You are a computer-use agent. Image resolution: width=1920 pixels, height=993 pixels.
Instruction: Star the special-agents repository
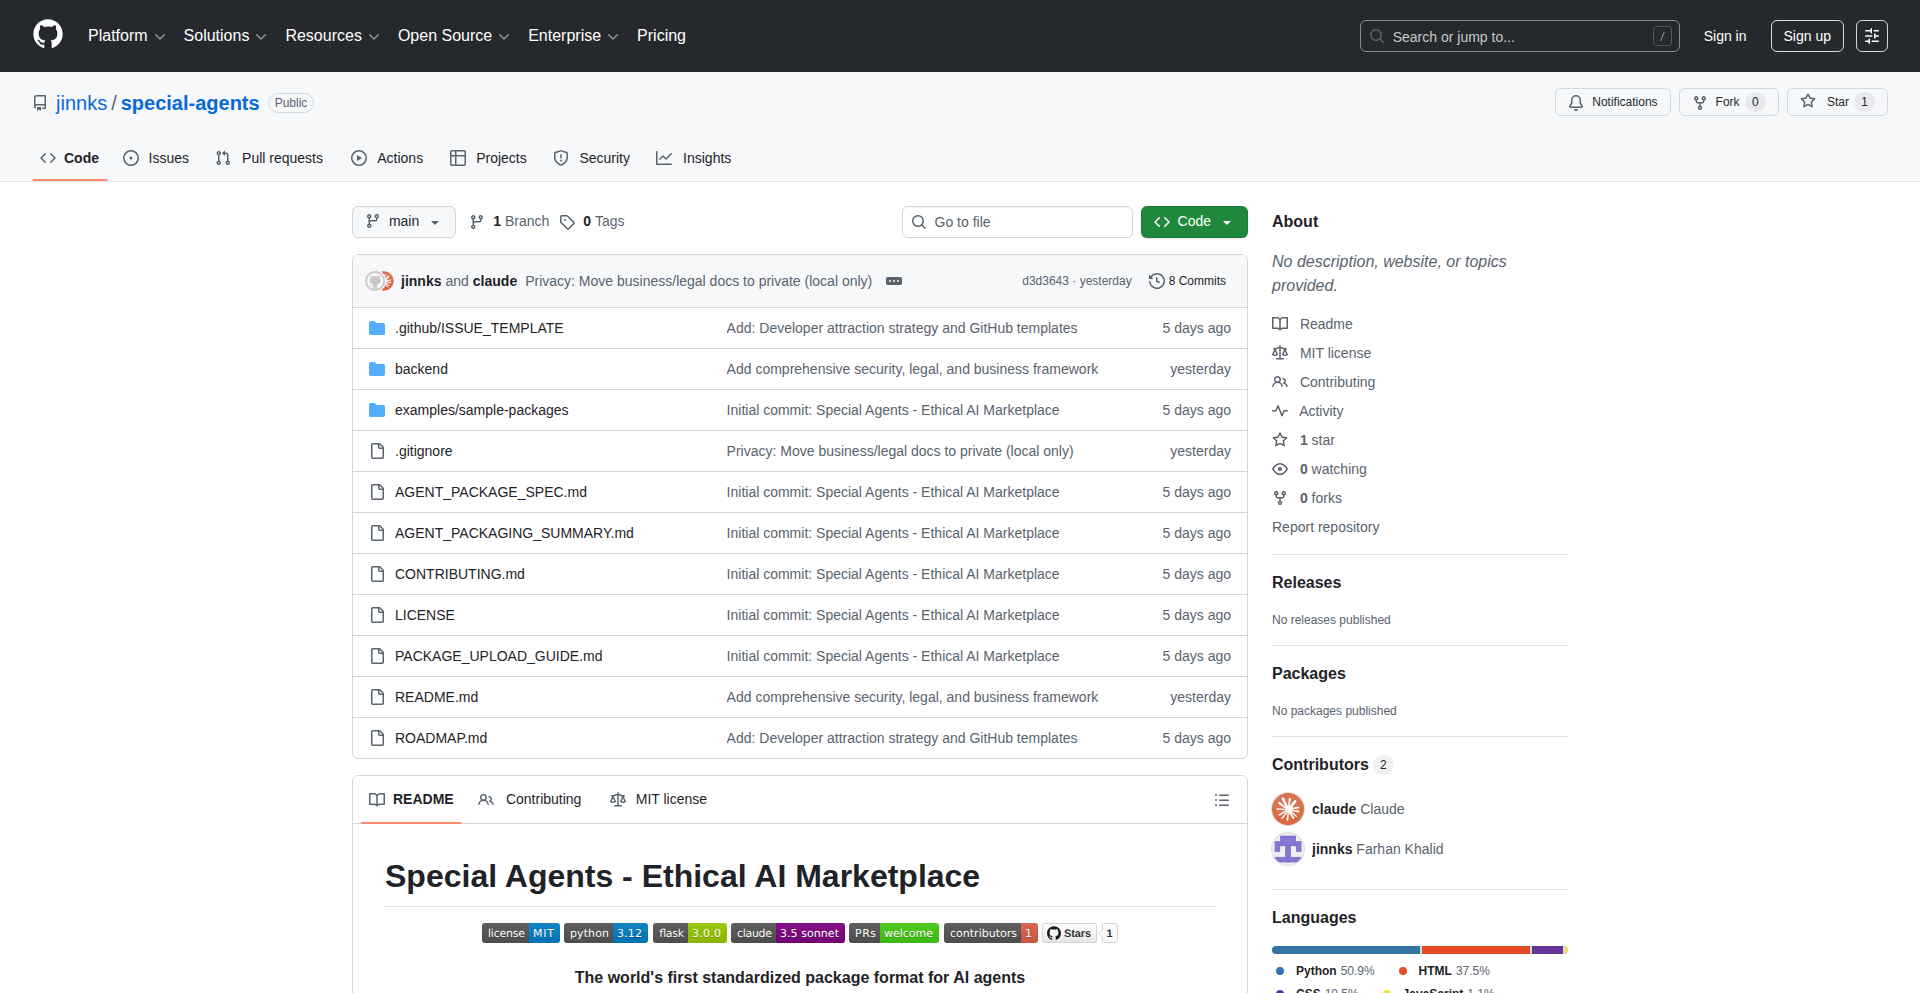1836,101
